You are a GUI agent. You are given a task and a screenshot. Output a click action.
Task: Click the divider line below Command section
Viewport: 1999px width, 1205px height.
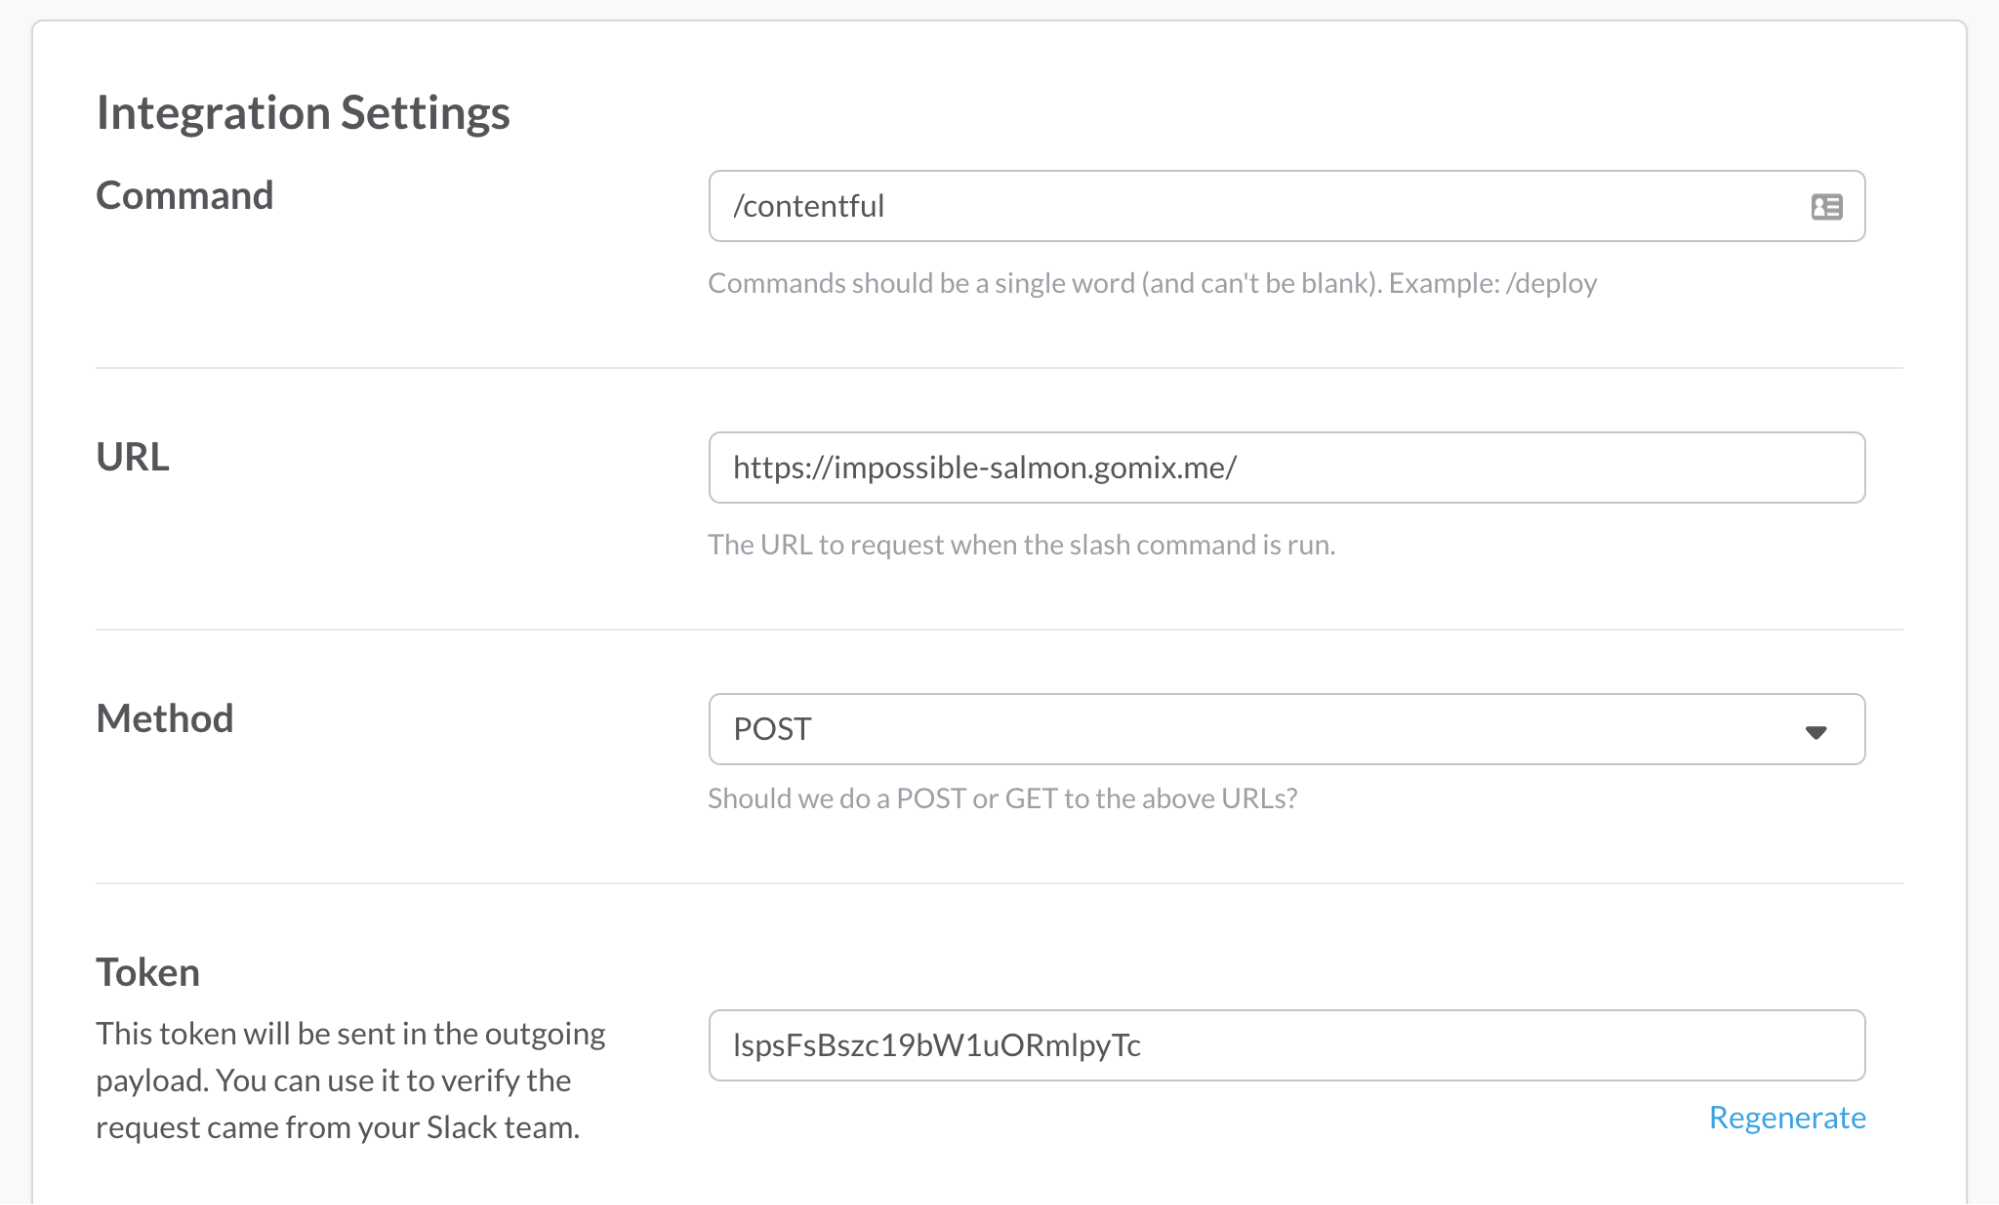[x=998, y=368]
